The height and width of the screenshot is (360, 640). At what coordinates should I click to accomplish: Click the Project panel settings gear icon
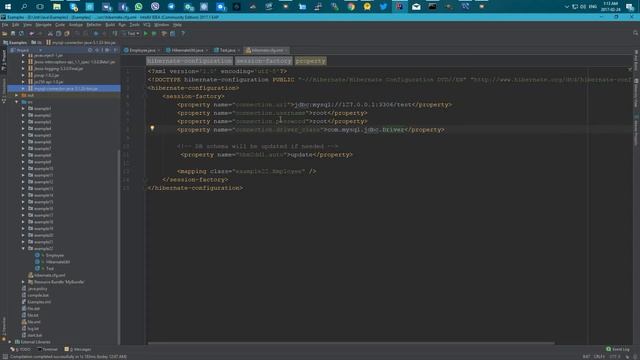tap(107, 50)
